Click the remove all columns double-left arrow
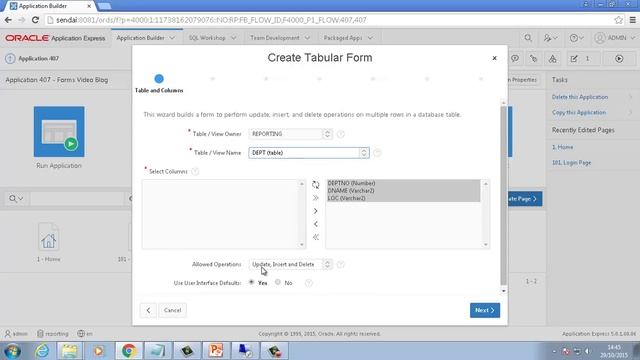Screen dimensions: 640x360 pyautogui.click(x=316, y=237)
